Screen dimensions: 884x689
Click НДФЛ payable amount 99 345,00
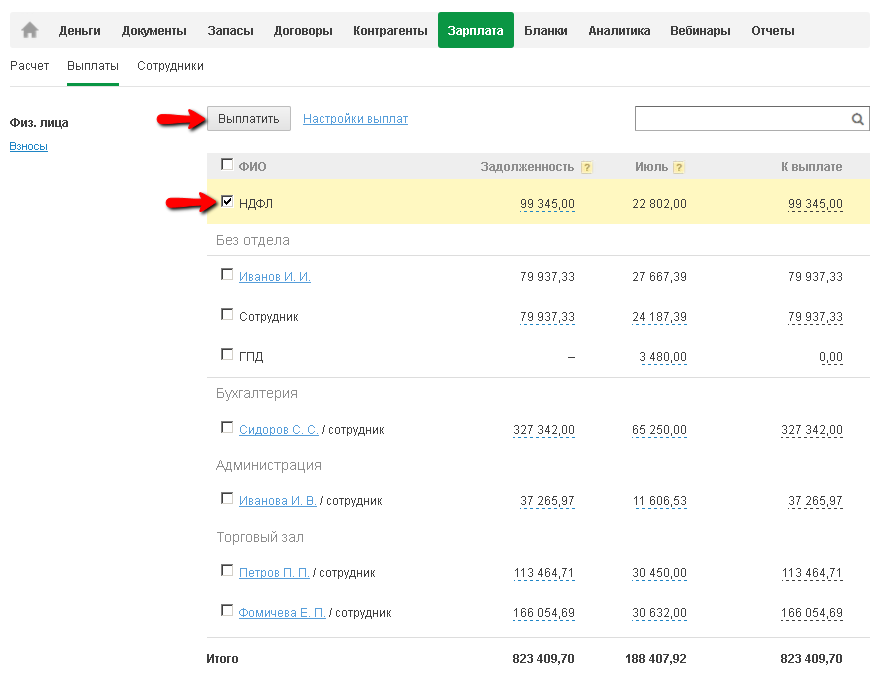pos(815,204)
